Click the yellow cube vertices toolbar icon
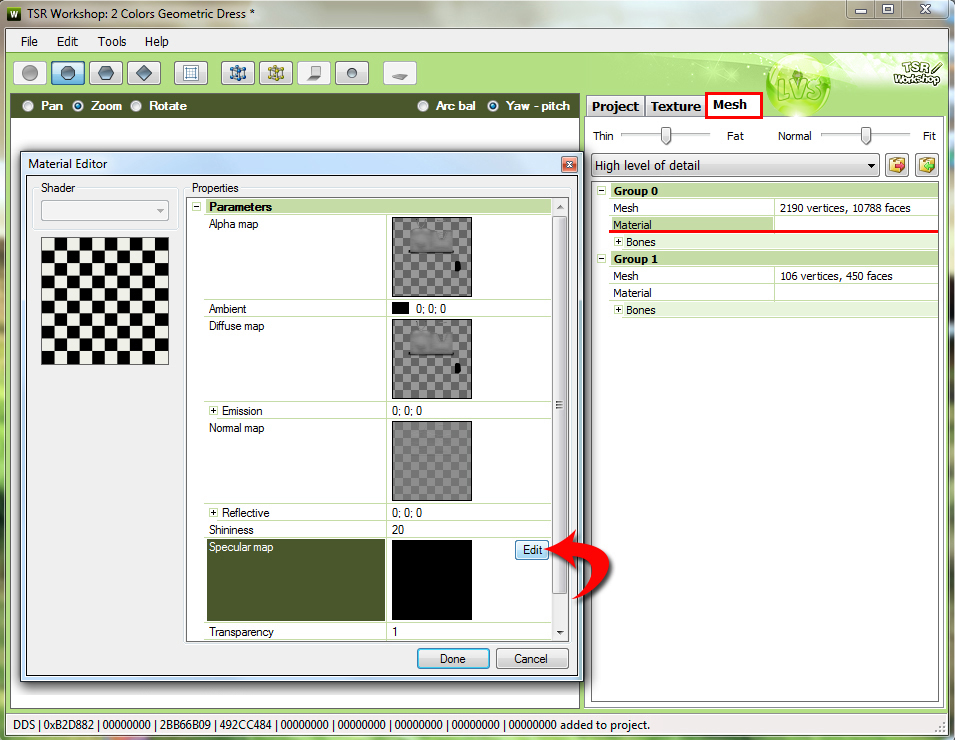Screen dimensions: 955x740 coord(276,73)
